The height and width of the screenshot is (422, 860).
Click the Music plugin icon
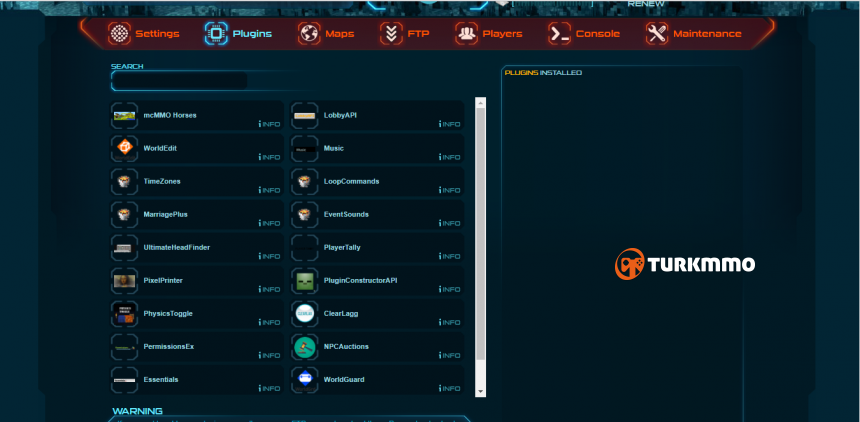click(x=304, y=149)
